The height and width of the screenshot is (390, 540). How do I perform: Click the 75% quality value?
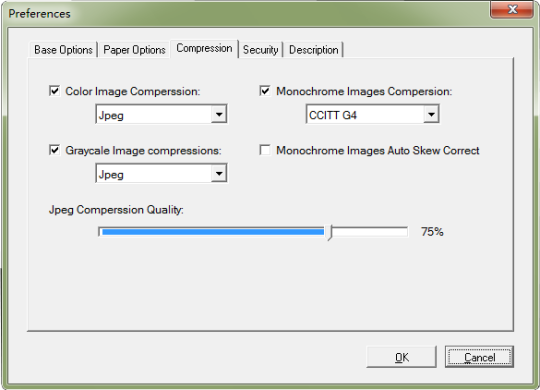(432, 232)
